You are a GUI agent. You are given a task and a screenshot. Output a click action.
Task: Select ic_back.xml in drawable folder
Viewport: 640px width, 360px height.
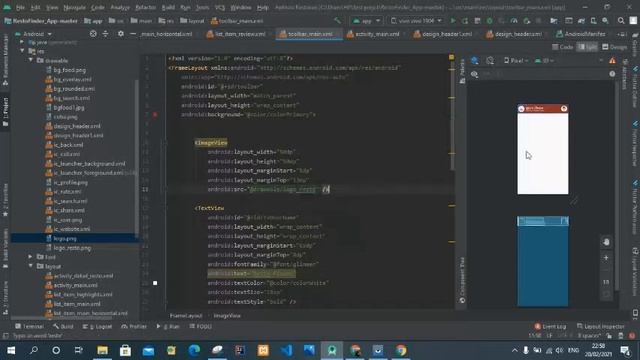point(68,145)
